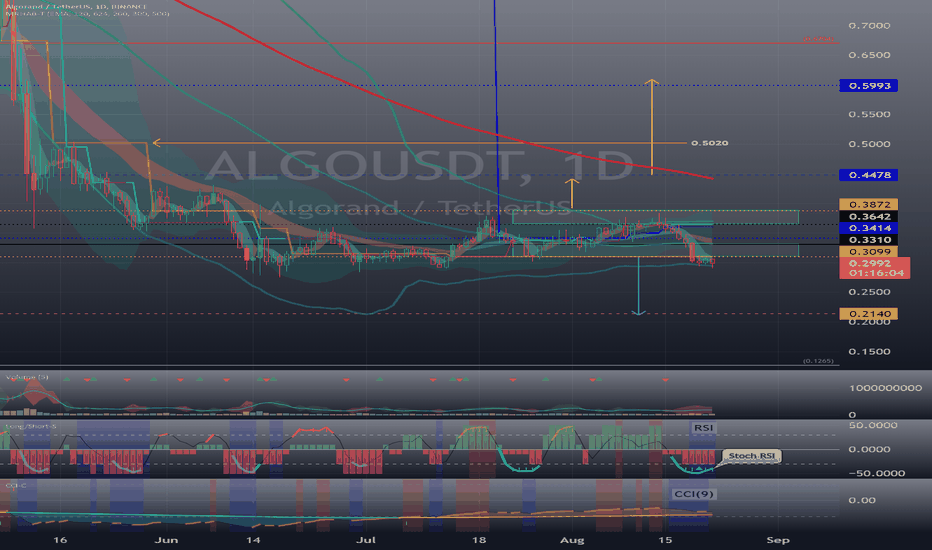Click the Jul date on time axis

click(366, 540)
